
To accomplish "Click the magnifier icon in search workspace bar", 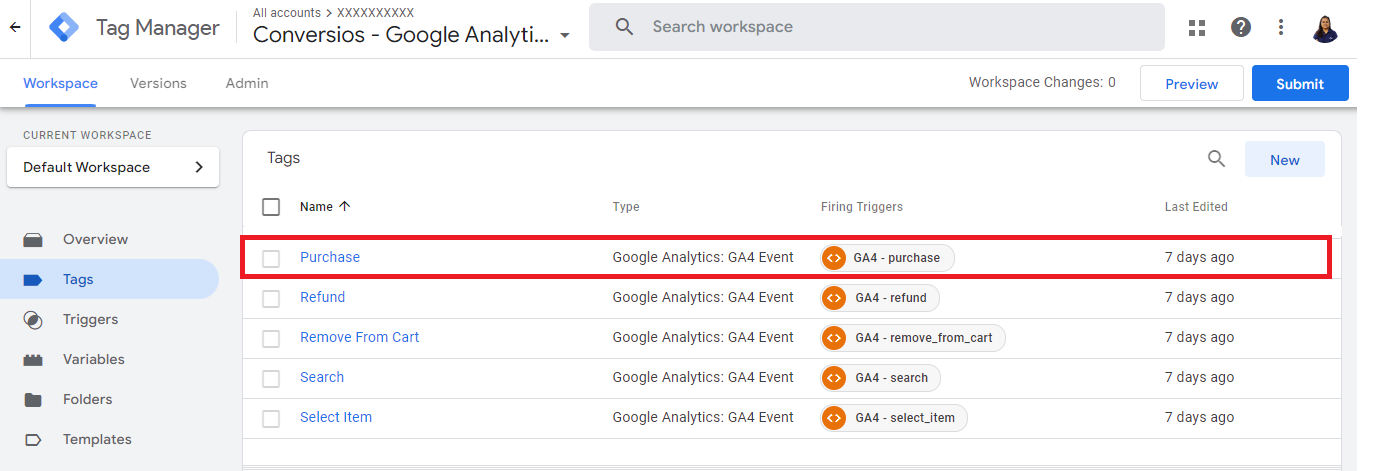I will 625,27.
